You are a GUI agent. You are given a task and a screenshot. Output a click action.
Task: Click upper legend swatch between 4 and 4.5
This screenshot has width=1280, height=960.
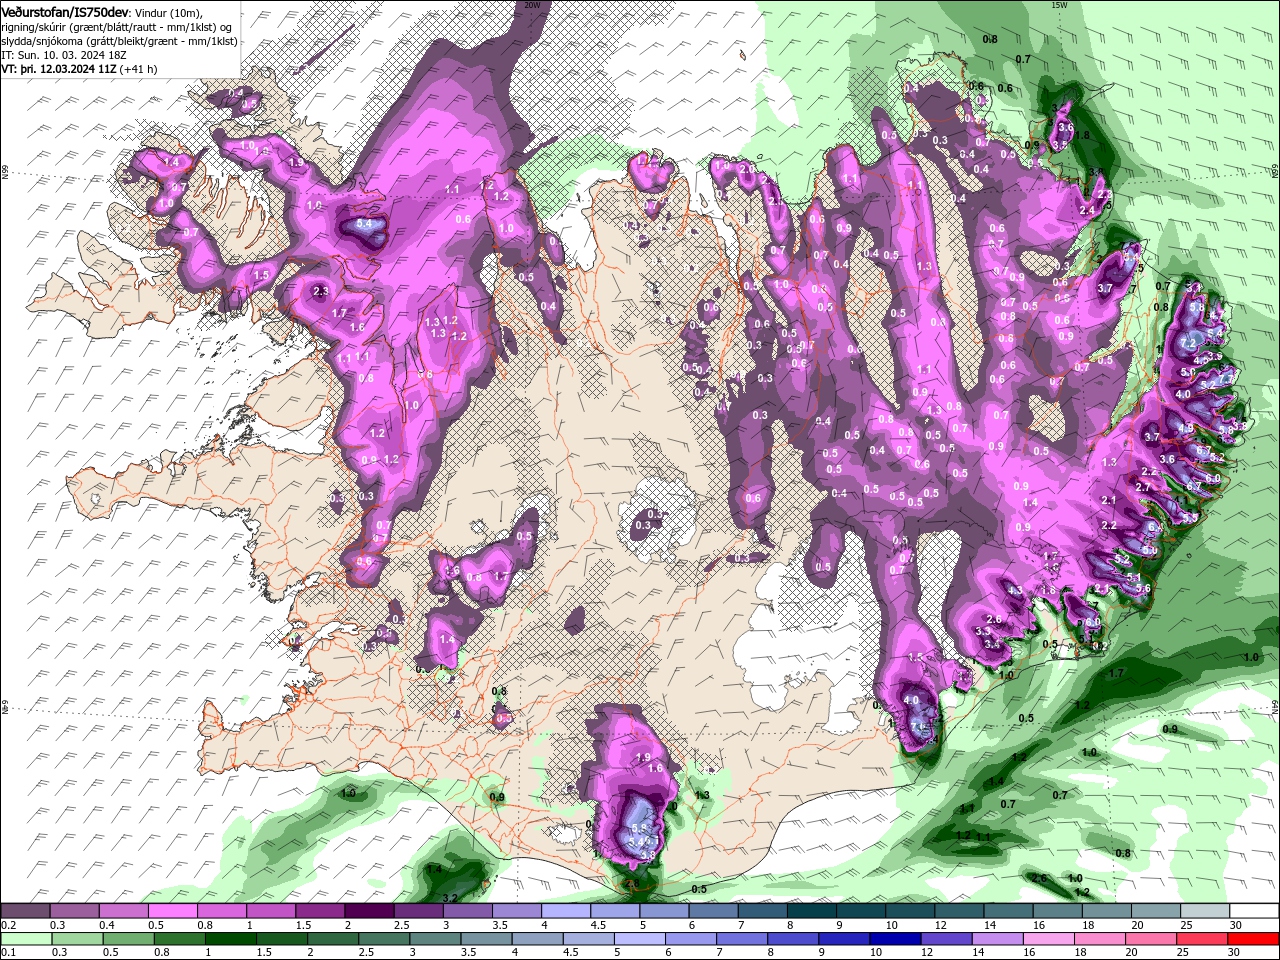(566, 911)
